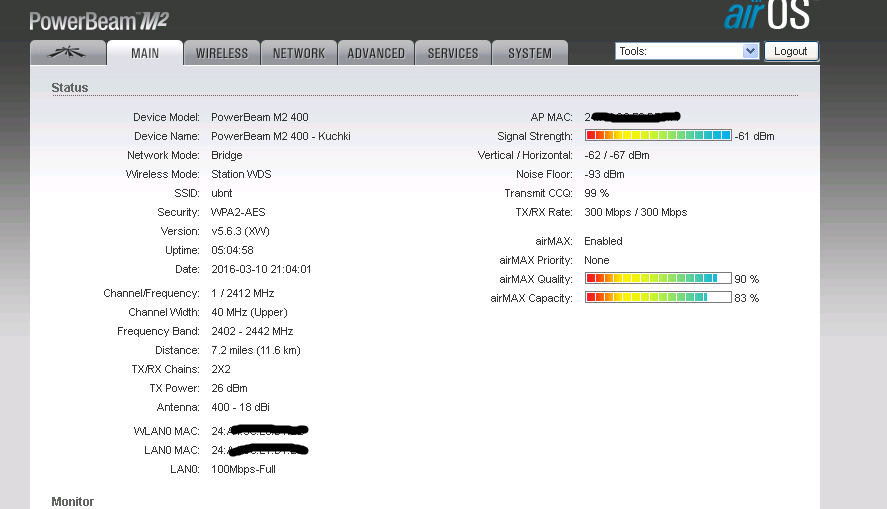Click TX/RX Chains value '2X2'
Screen dimensions: 887x509
[x=221, y=369]
